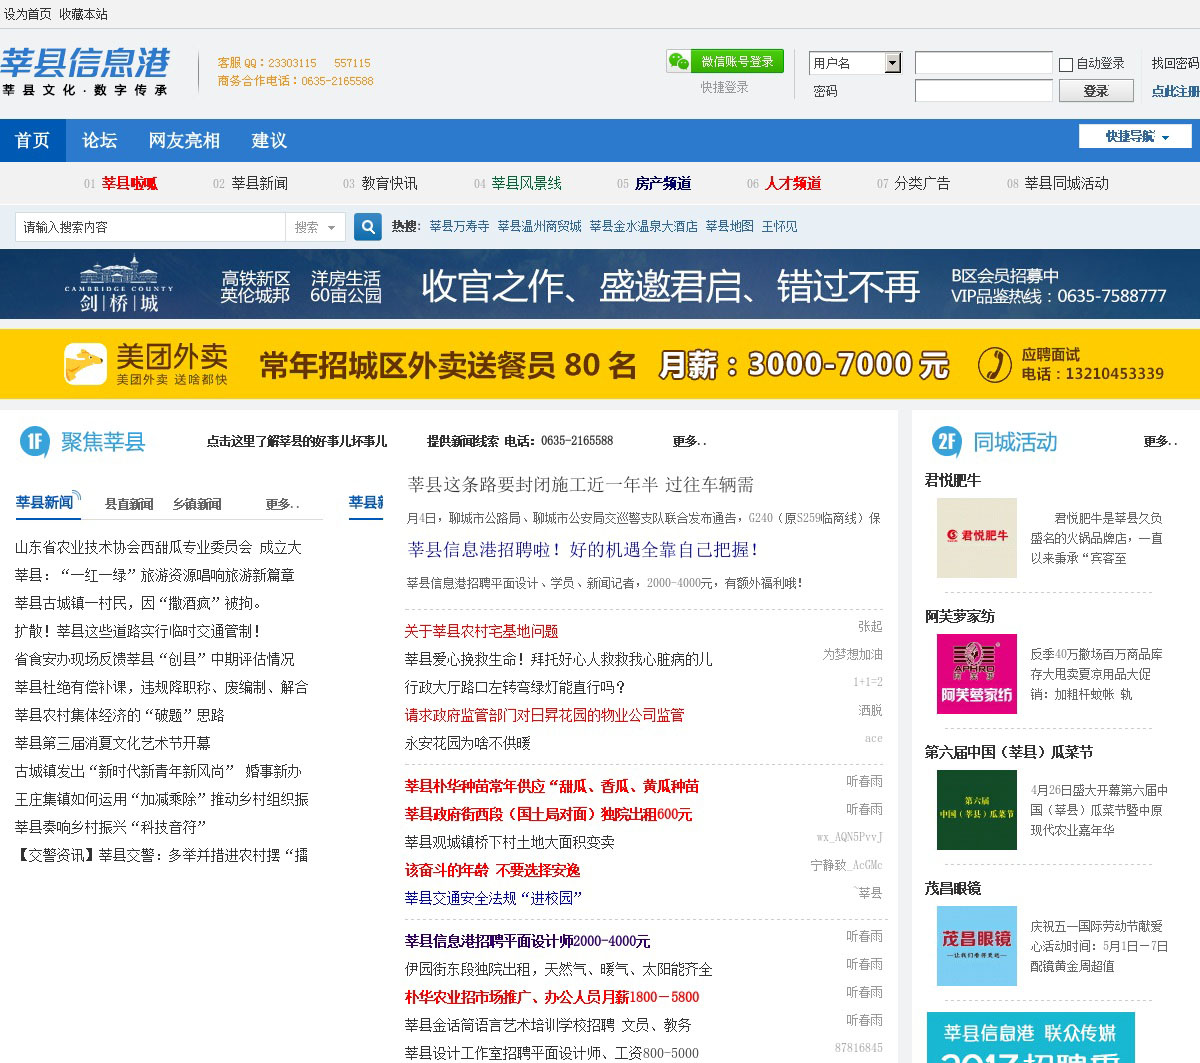Click the 2F 同城活动 section badge
The height and width of the screenshot is (1063, 1200).
[946, 442]
